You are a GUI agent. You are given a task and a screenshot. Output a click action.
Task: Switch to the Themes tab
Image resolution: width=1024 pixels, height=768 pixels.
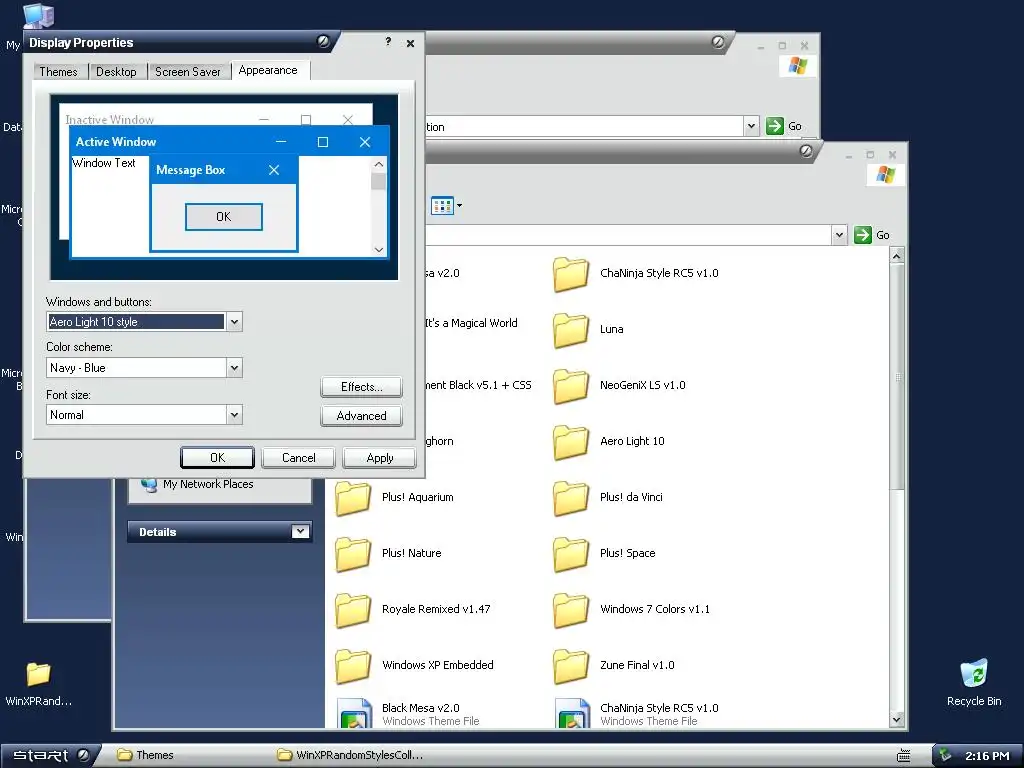(x=58, y=72)
